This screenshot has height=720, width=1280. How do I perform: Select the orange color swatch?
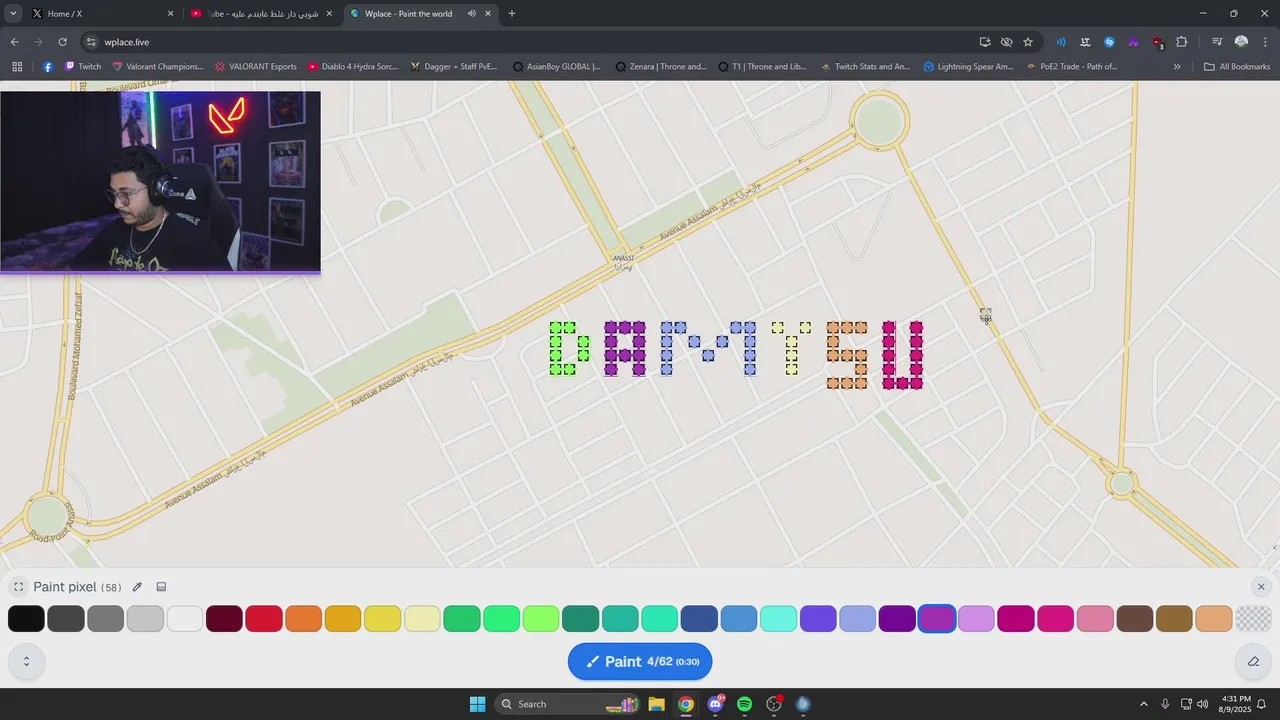pyautogui.click(x=304, y=619)
